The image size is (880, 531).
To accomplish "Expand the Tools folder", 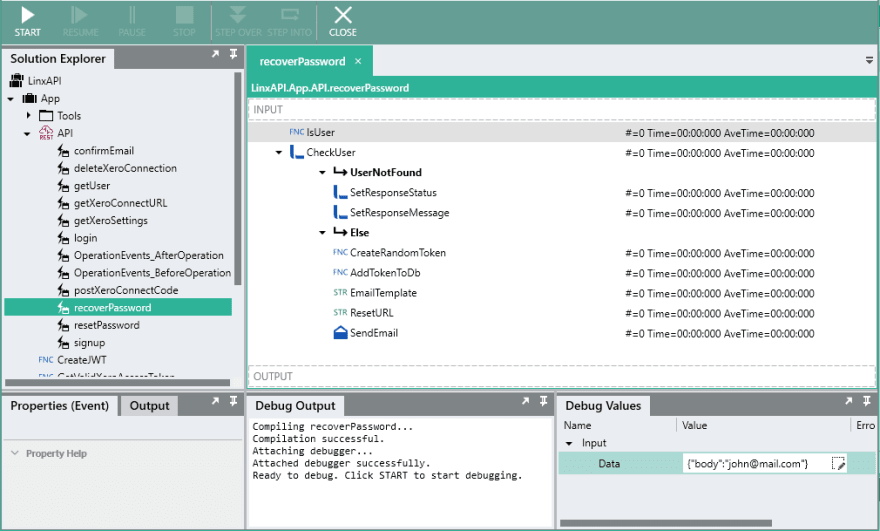I will click(x=28, y=115).
